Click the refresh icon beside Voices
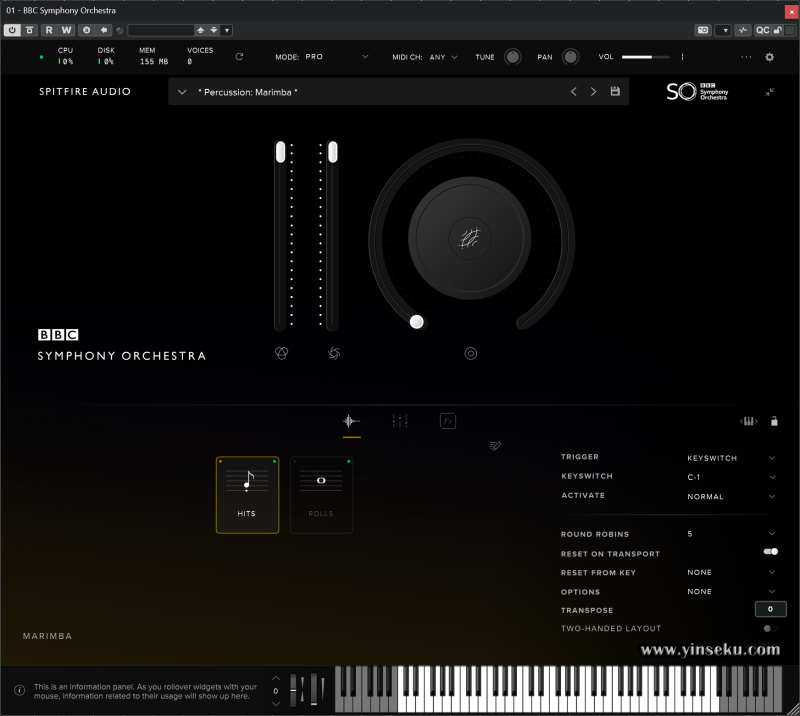Screen dimensions: 800x716 click(x=239, y=57)
